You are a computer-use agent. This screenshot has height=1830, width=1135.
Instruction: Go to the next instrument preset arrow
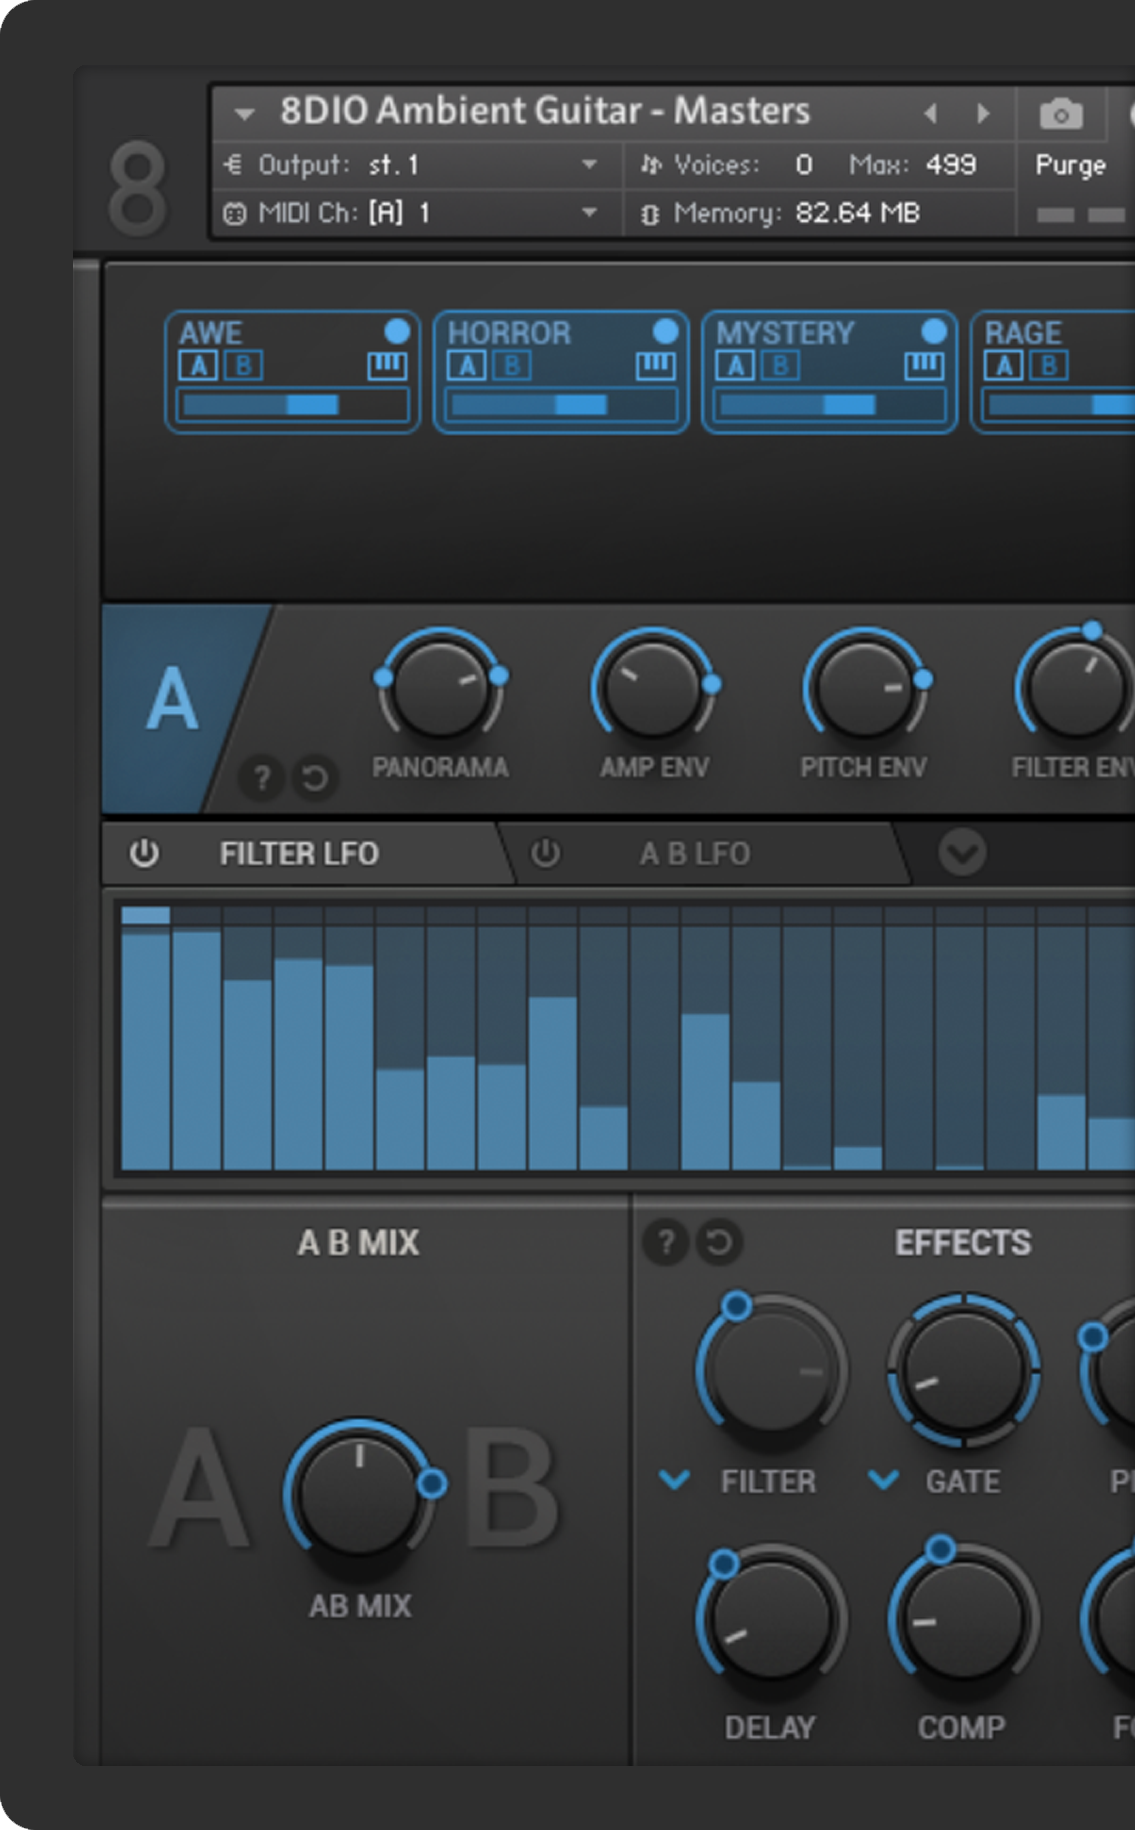[983, 114]
